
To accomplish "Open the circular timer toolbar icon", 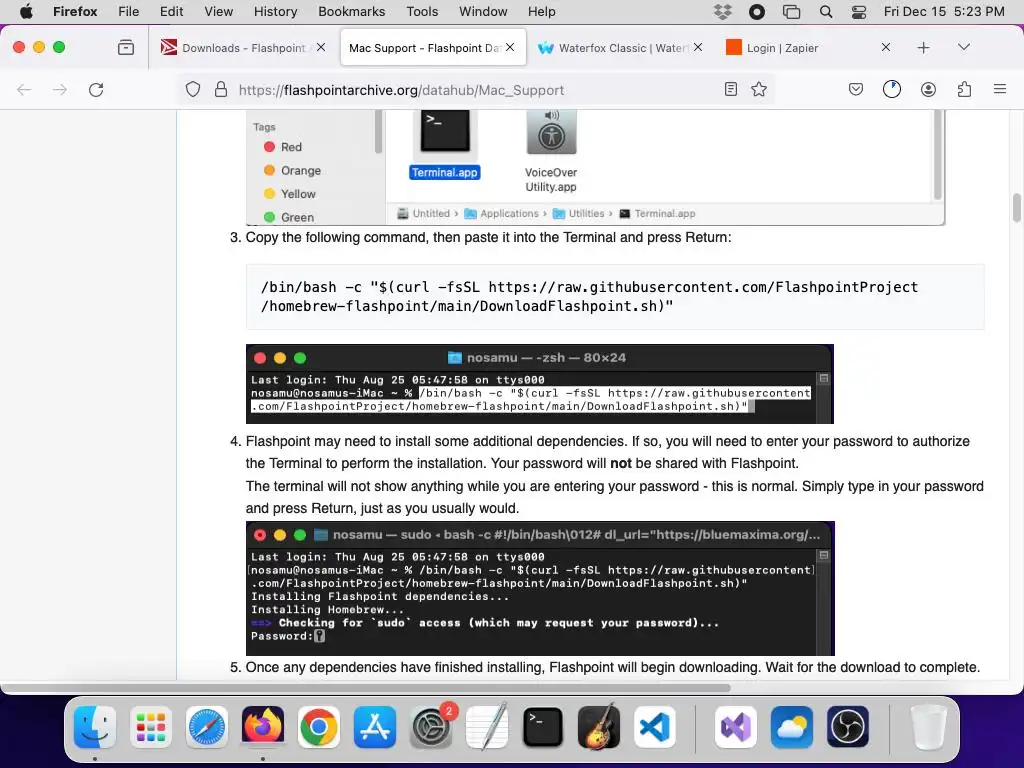I will click(891, 89).
